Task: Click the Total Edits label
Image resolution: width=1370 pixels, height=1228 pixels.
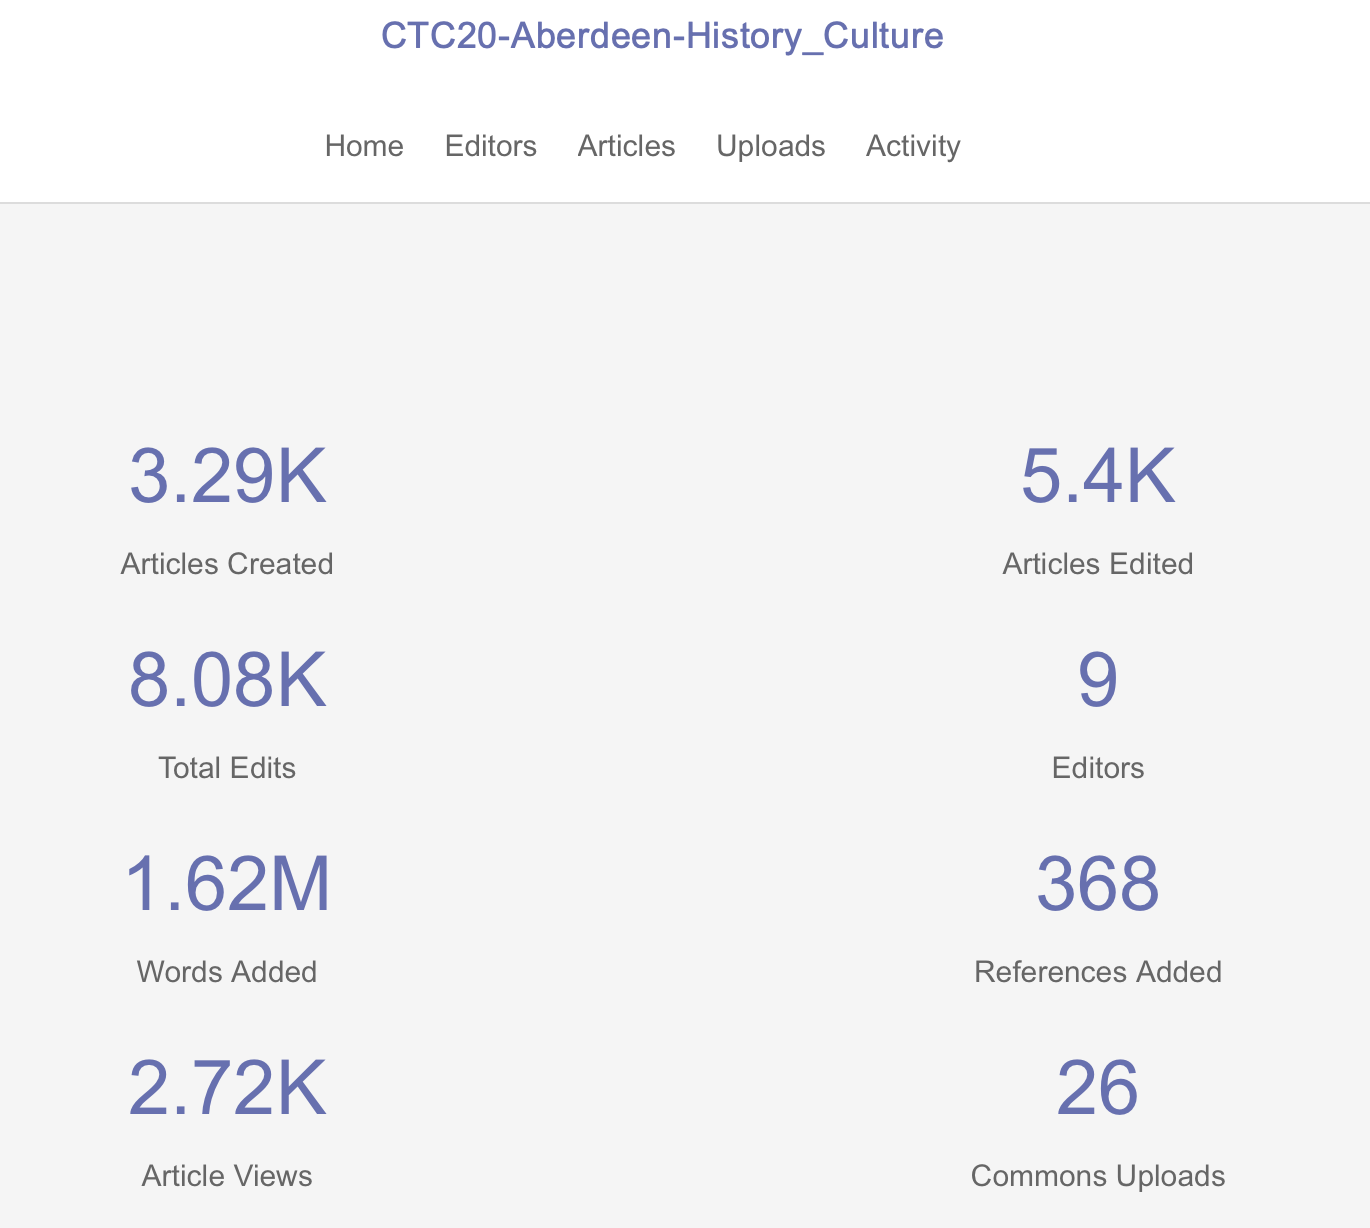Action: coord(226,768)
